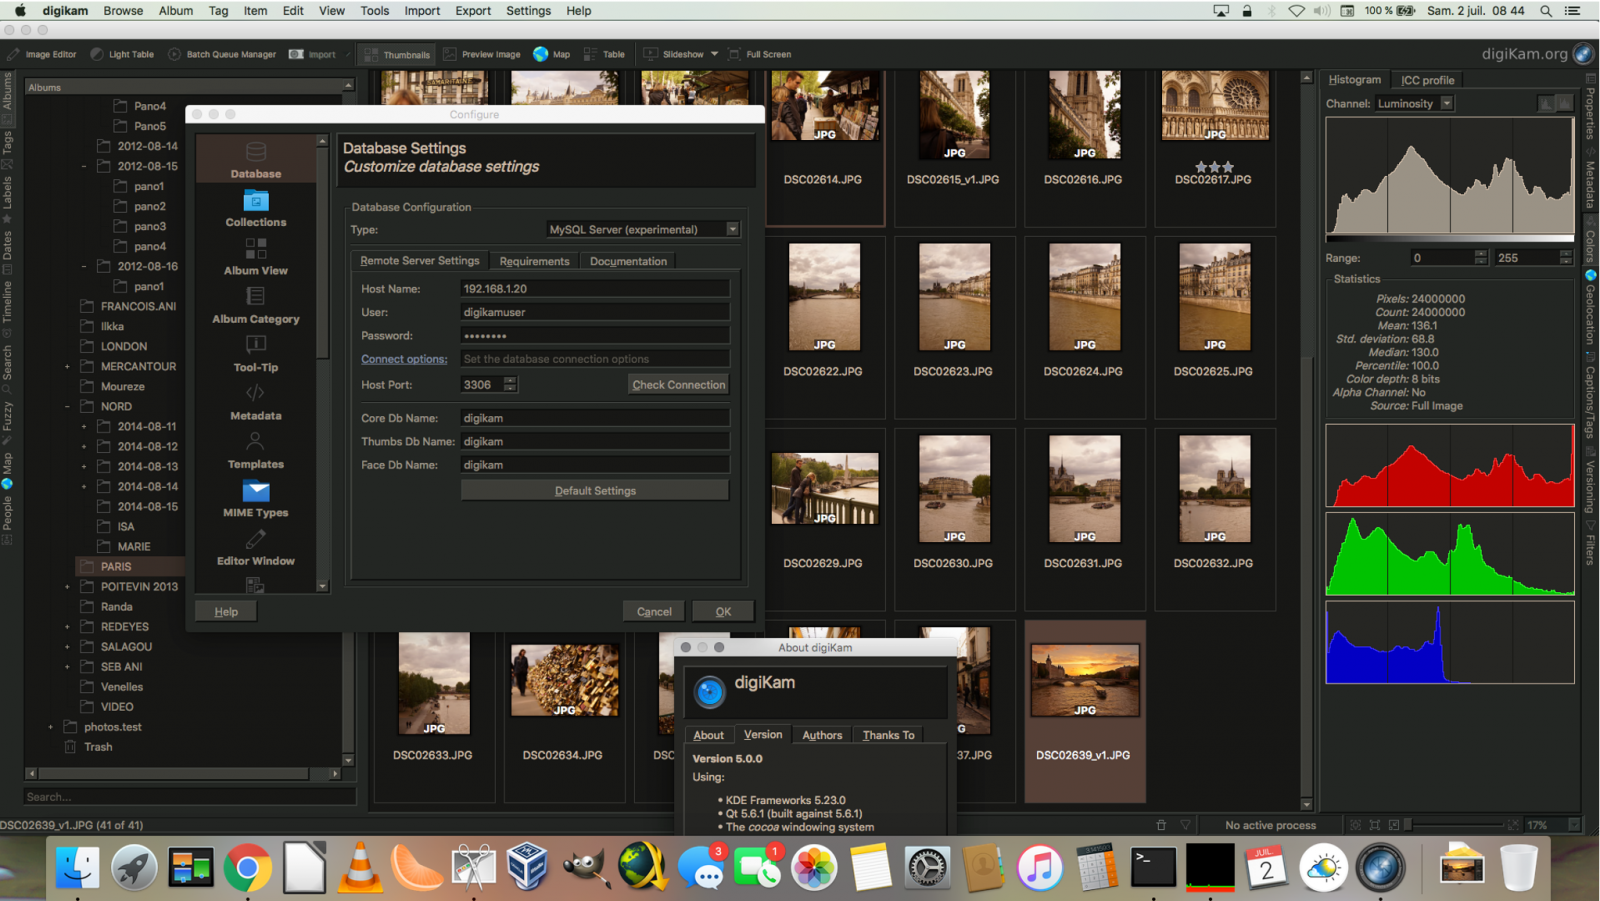The height and width of the screenshot is (901, 1600).
Task: Open the Tools menu
Action: [374, 11]
